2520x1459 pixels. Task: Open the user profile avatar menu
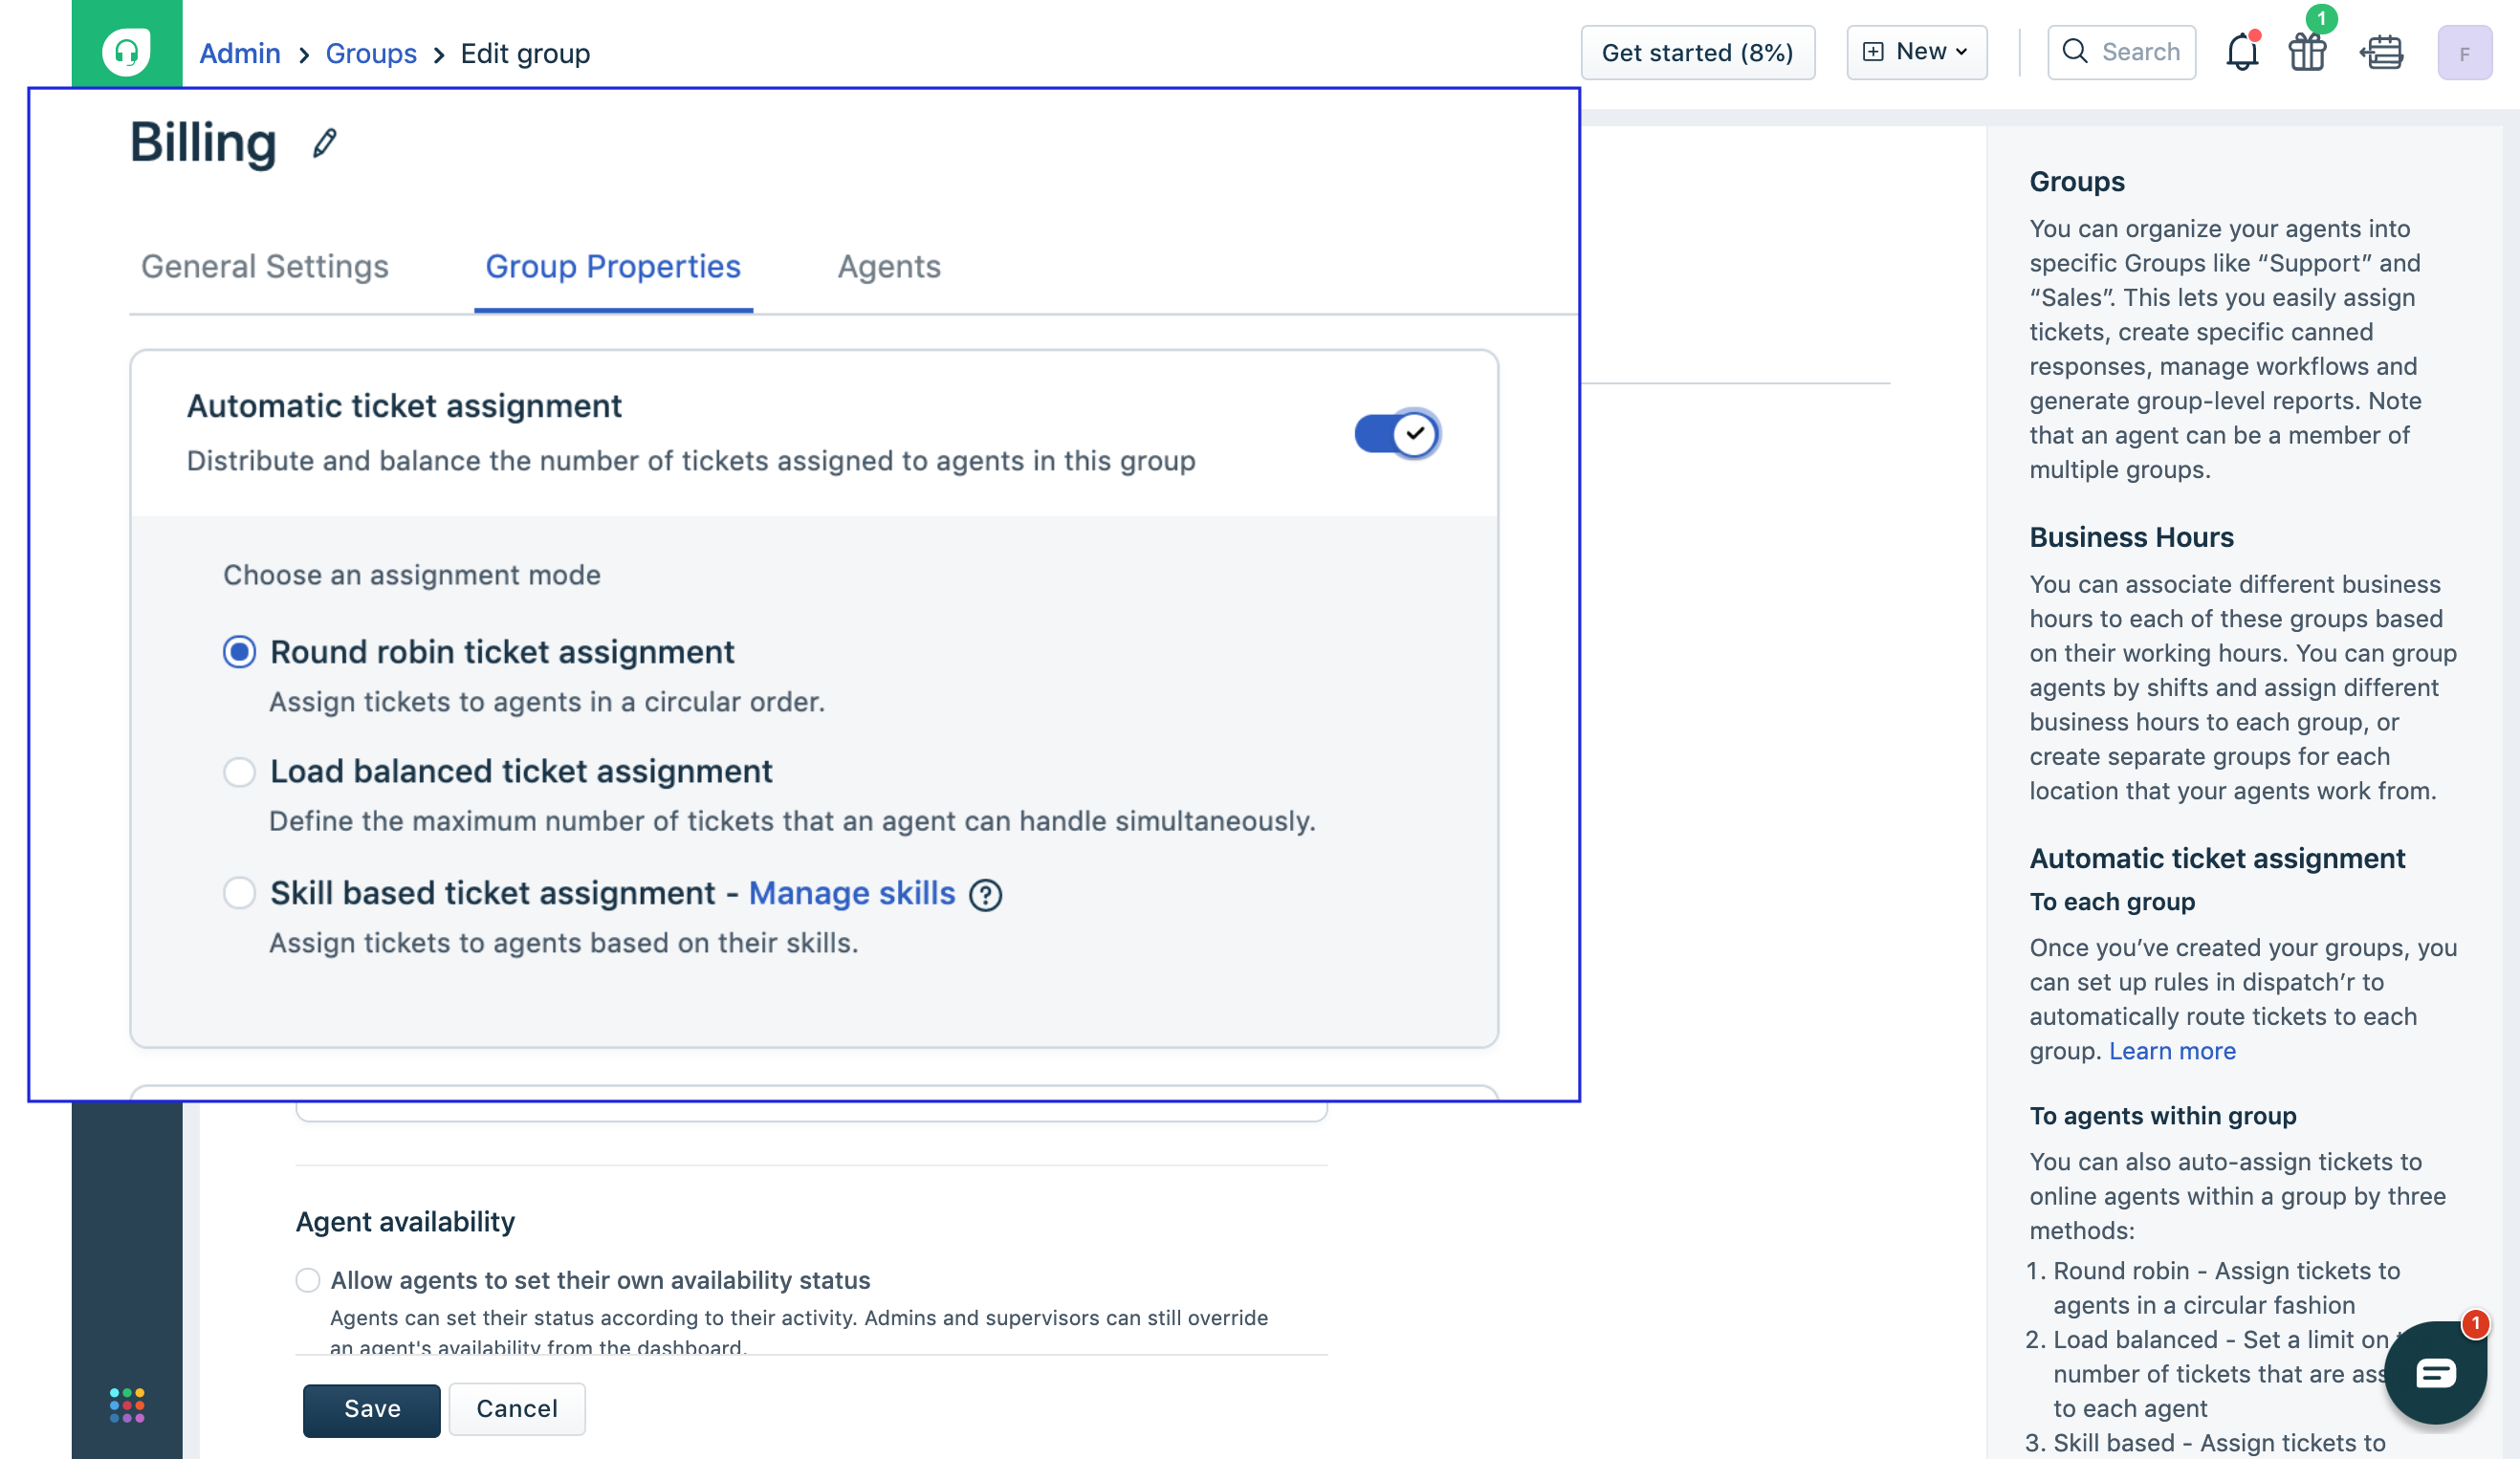tap(2464, 52)
